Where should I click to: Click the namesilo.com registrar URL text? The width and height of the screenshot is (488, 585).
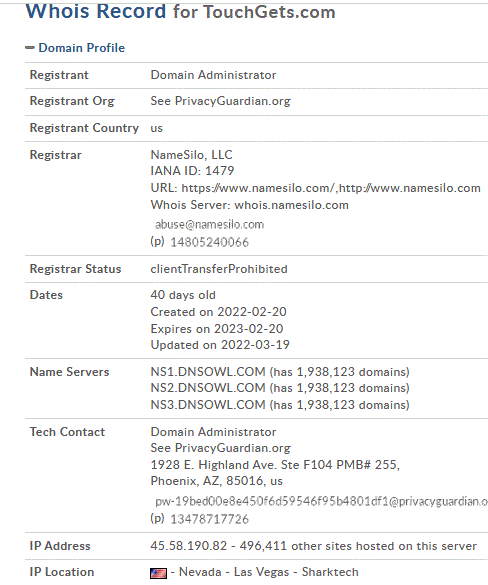point(331,188)
